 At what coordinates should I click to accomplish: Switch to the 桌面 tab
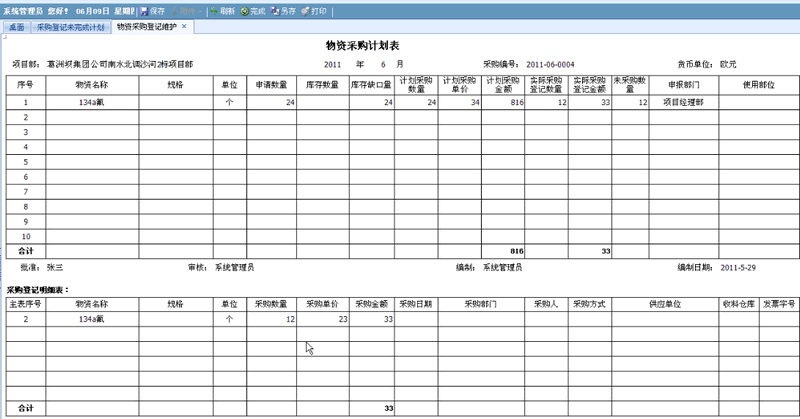click(16, 26)
